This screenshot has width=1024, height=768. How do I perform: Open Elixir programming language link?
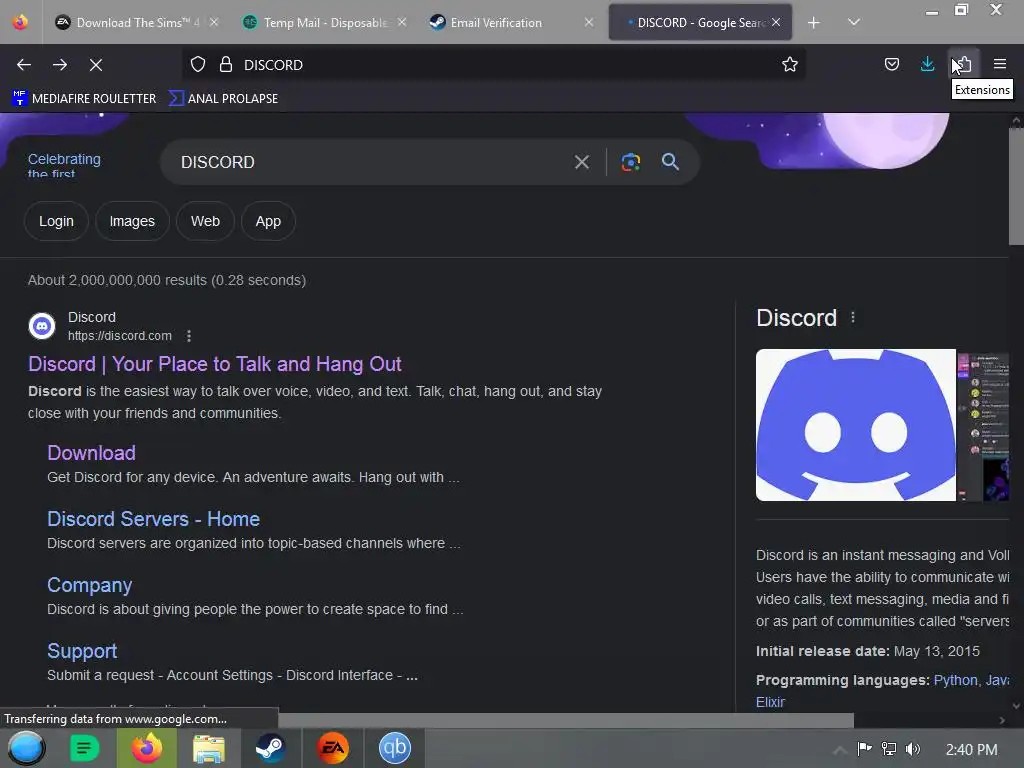770,702
